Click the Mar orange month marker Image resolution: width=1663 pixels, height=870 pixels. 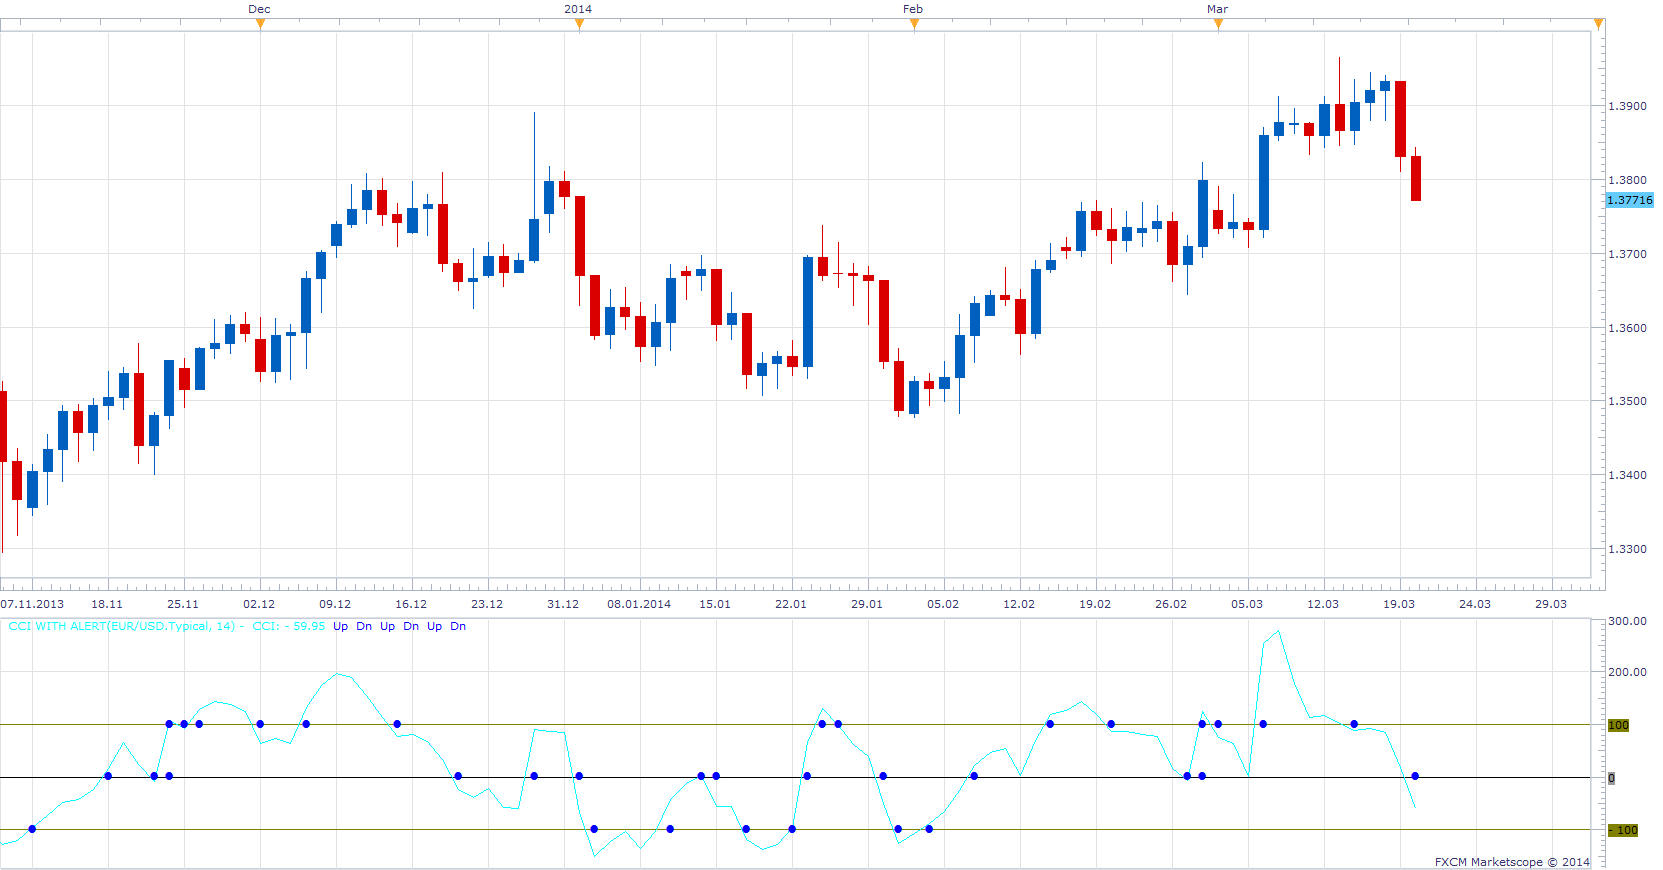point(1218,24)
